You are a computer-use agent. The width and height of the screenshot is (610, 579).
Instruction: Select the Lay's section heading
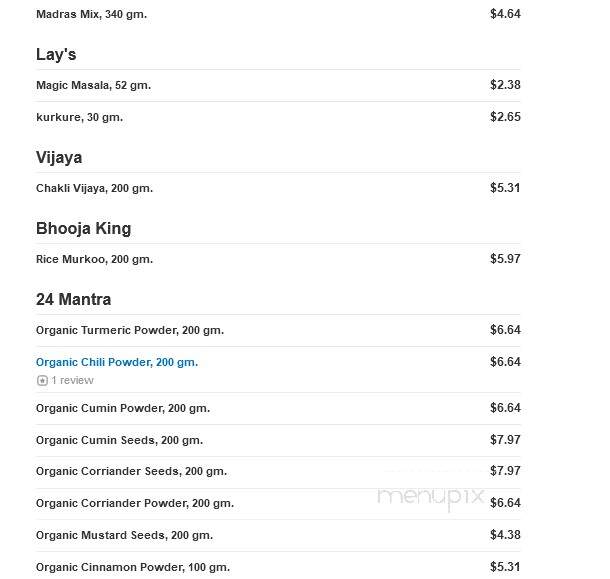56,54
